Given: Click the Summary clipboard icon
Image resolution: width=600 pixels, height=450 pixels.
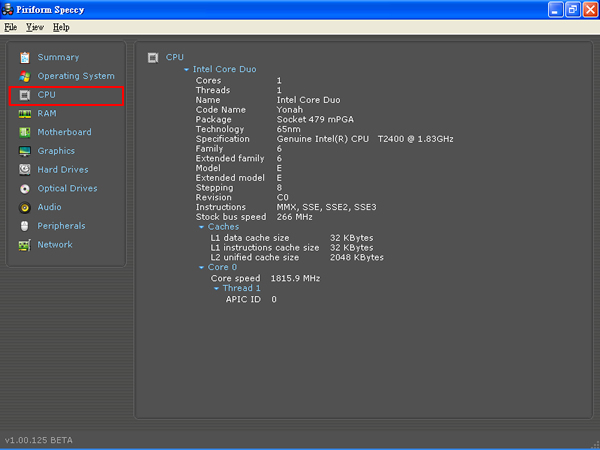Looking at the screenshot, I should [25, 57].
